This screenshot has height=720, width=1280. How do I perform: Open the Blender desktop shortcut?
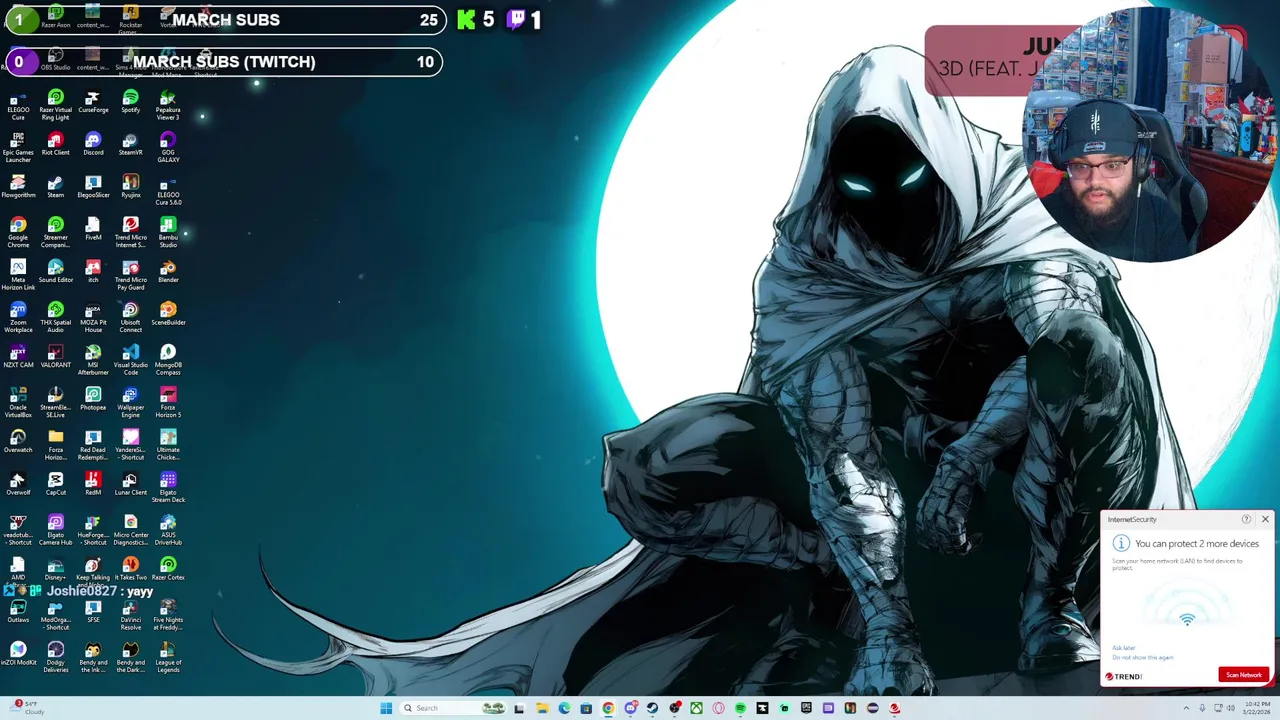[x=168, y=272]
